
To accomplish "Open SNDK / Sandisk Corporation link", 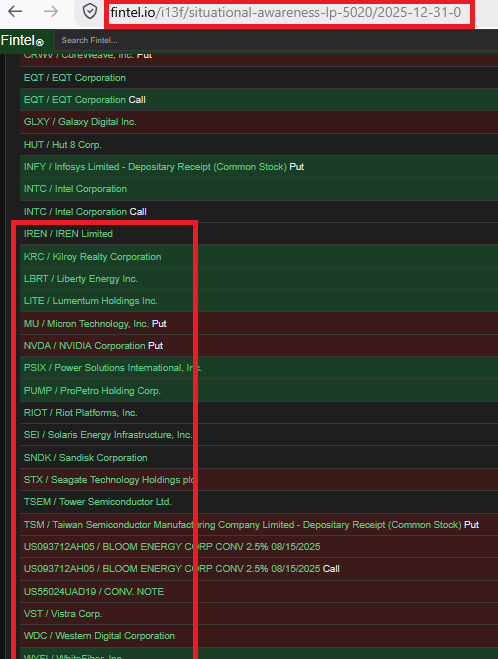I will point(85,458).
